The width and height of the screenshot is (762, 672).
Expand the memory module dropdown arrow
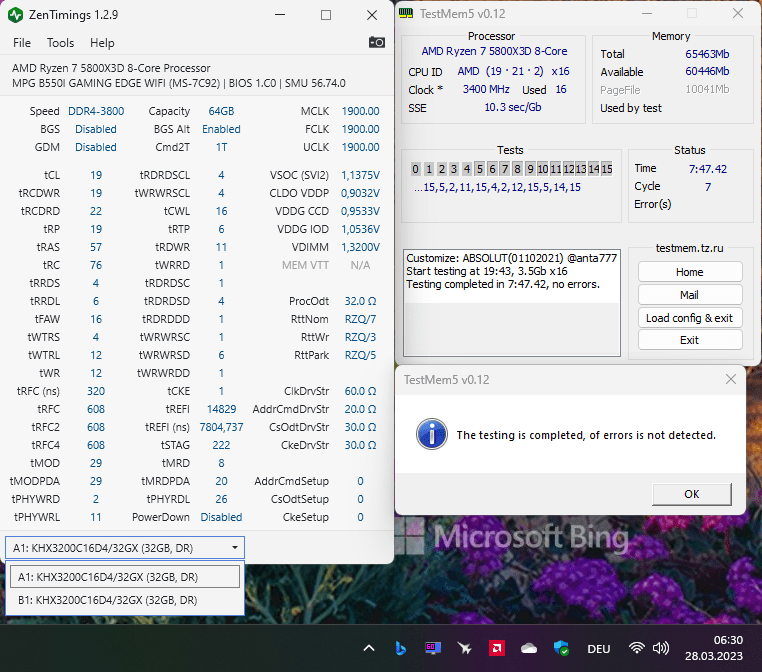coord(235,548)
